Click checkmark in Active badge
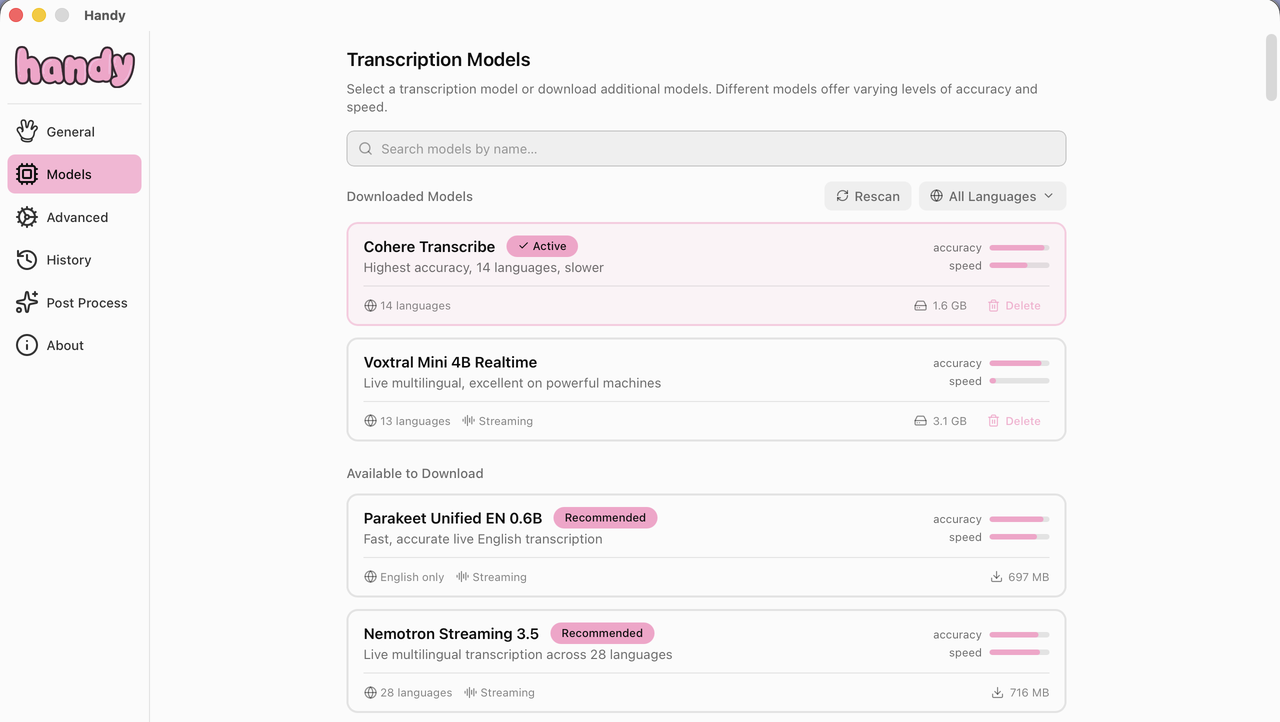The width and height of the screenshot is (1280, 722). tap(523, 246)
